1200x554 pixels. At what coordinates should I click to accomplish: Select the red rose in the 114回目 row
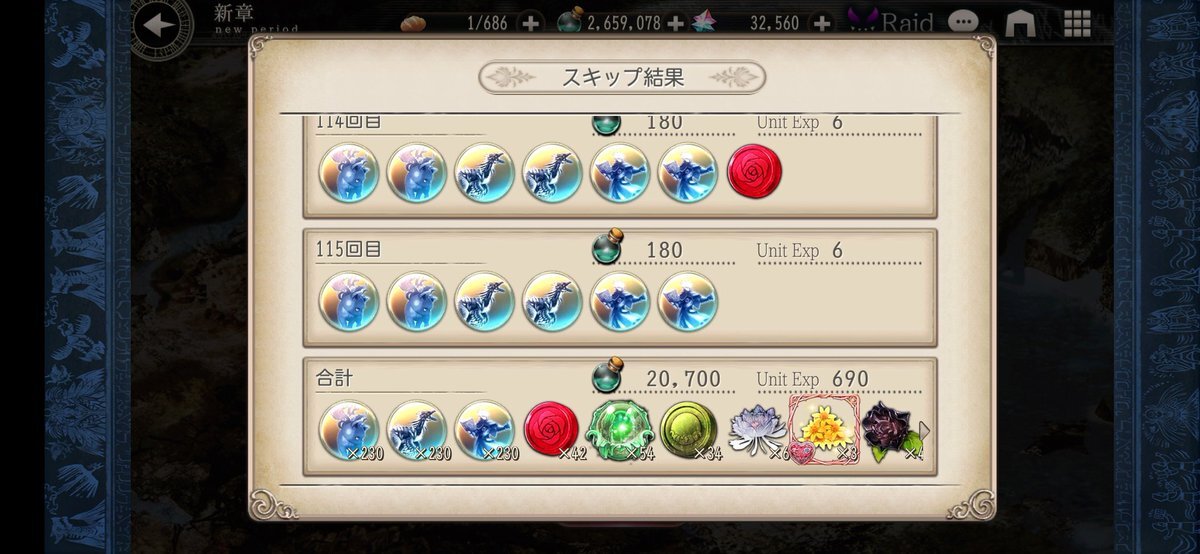755,172
